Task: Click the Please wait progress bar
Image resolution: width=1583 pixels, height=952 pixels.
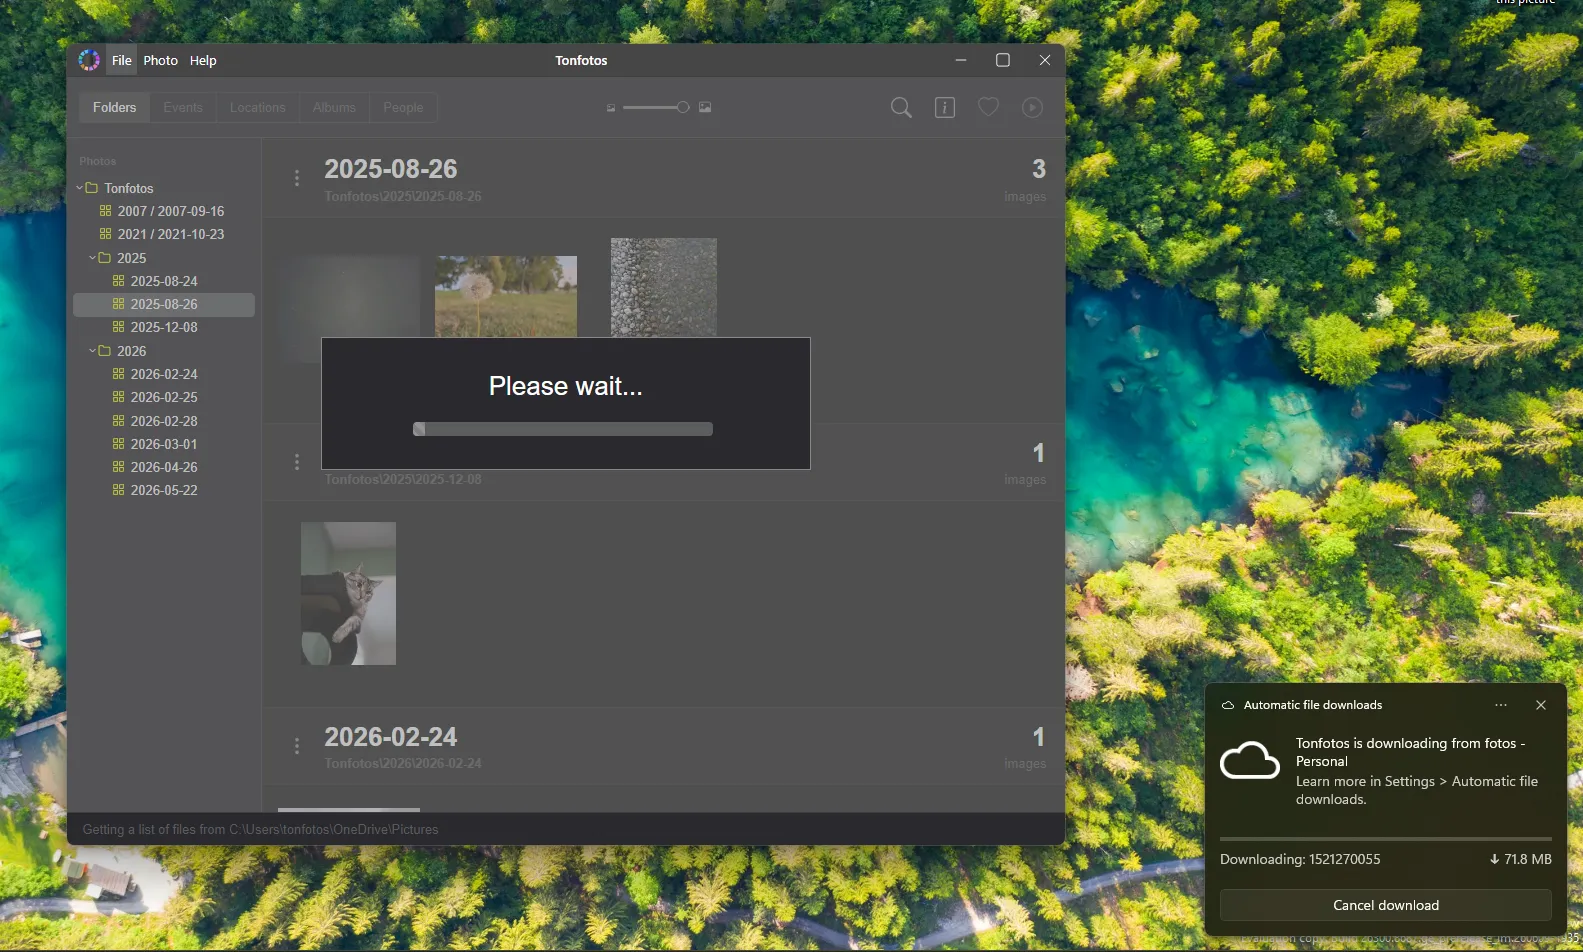Action: point(563,429)
